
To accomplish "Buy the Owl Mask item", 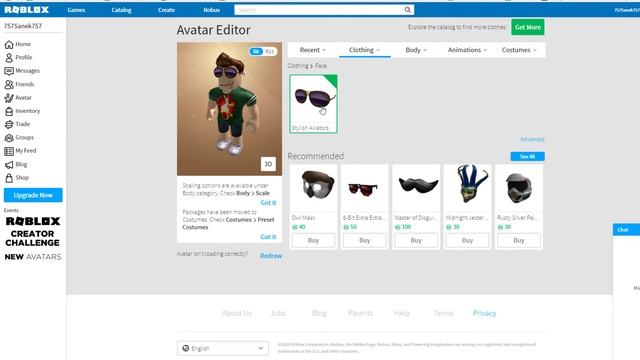I will point(313,240).
